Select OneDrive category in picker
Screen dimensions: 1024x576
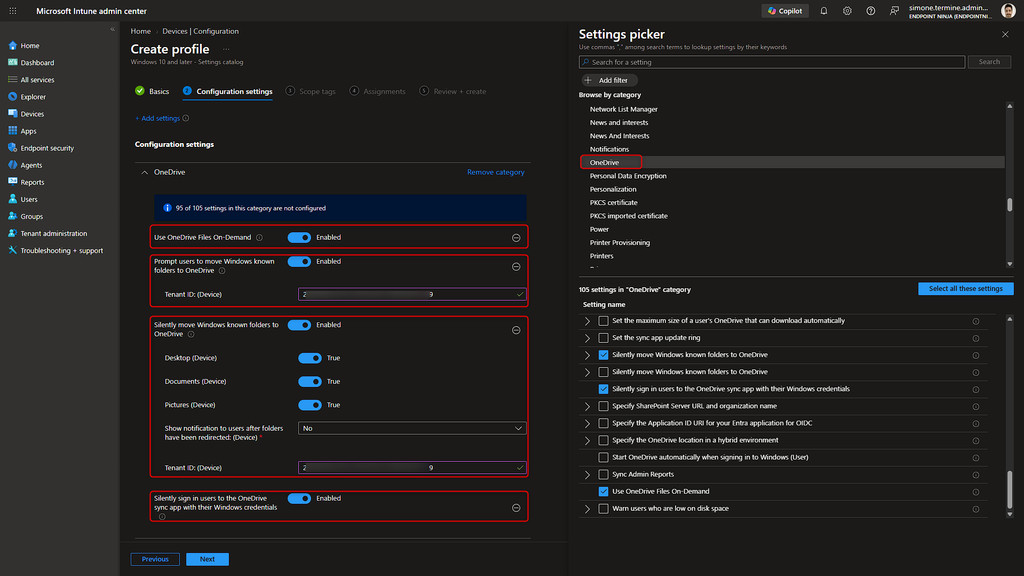click(x=604, y=163)
